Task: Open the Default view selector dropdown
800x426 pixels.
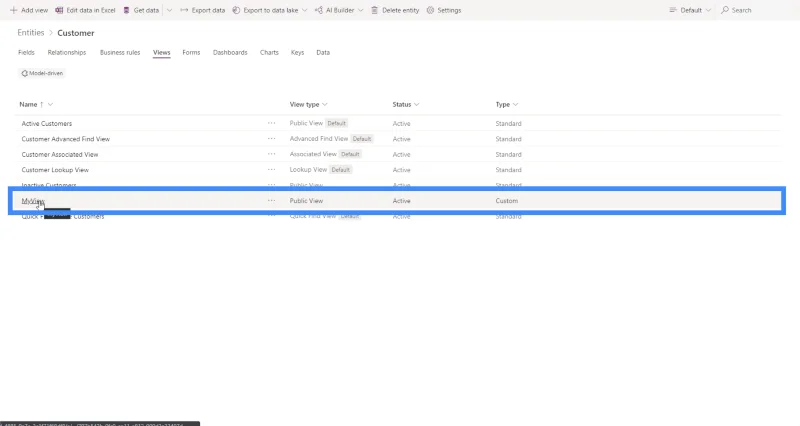Action: click(690, 10)
